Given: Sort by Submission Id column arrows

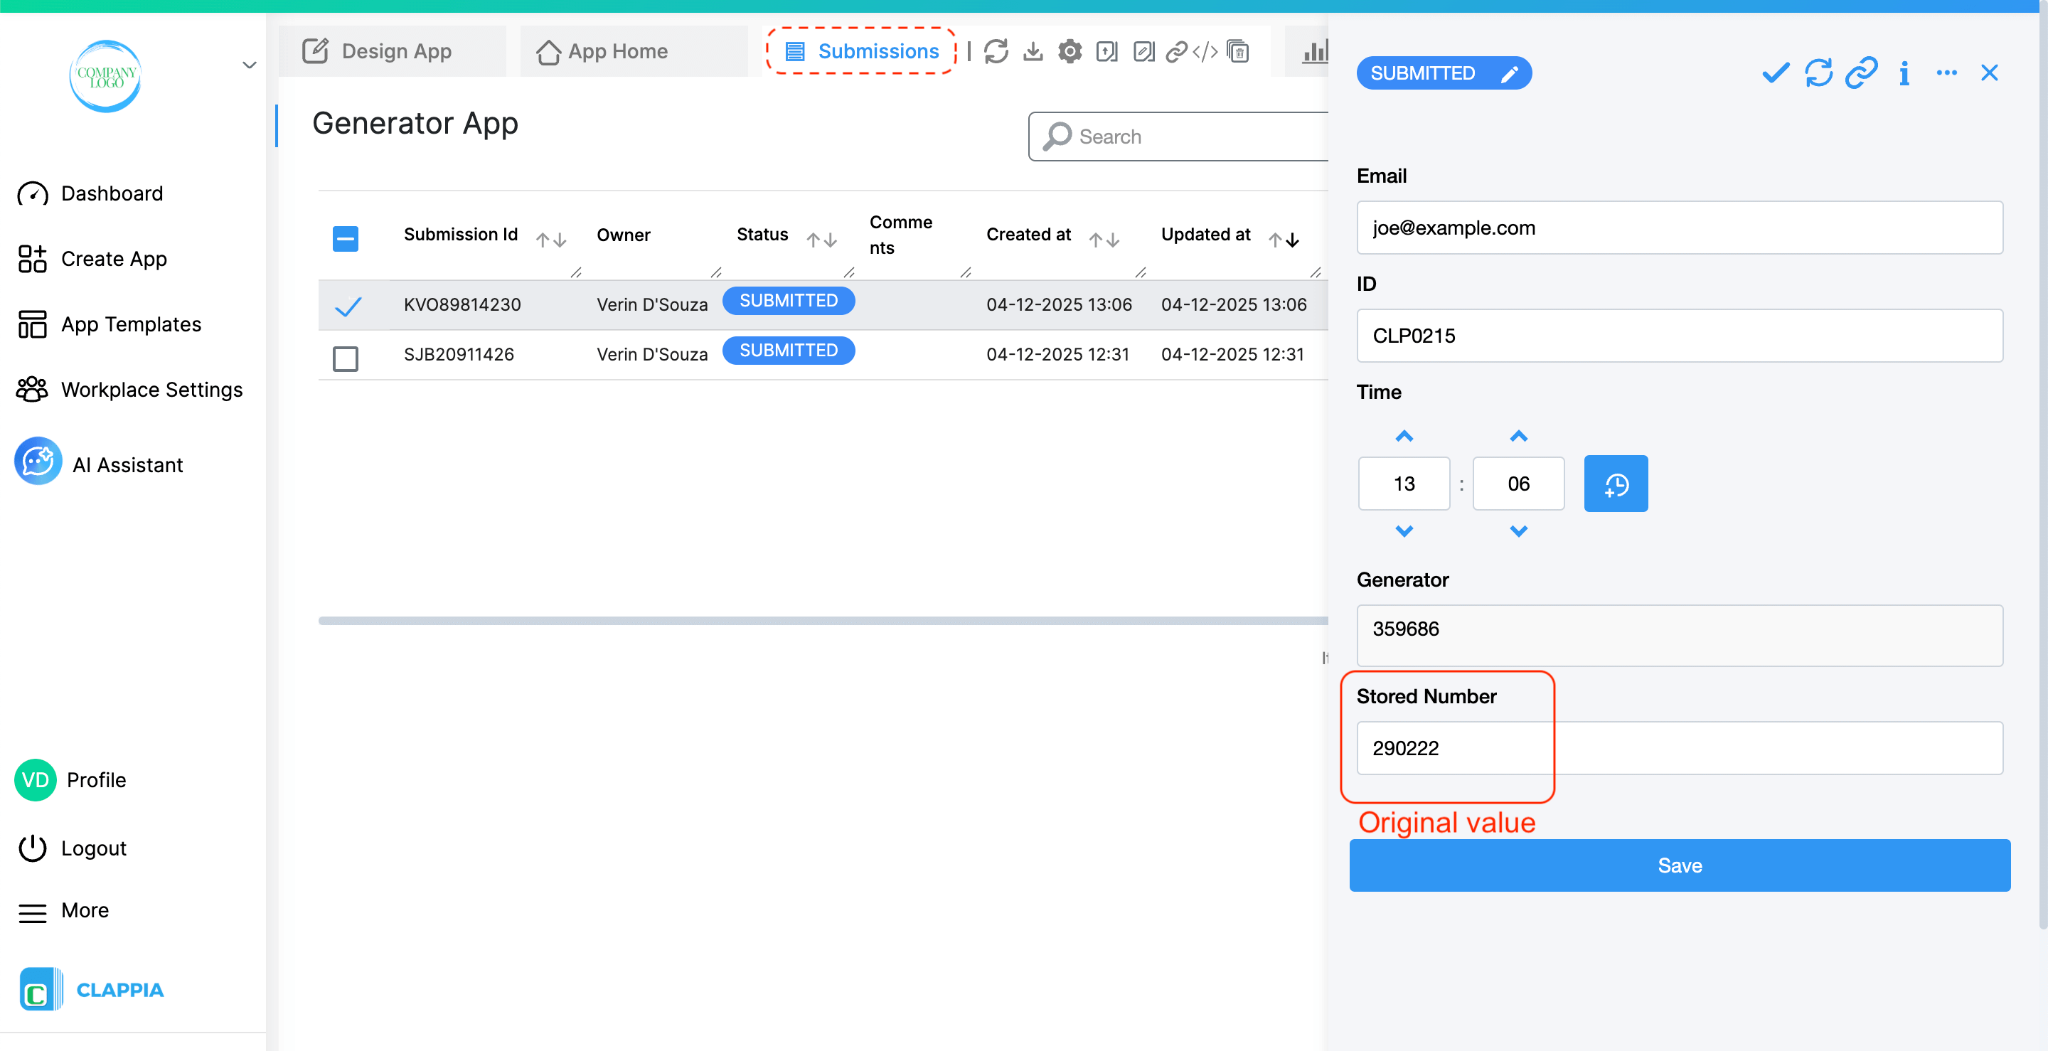Looking at the screenshot, I should (551, 240).
